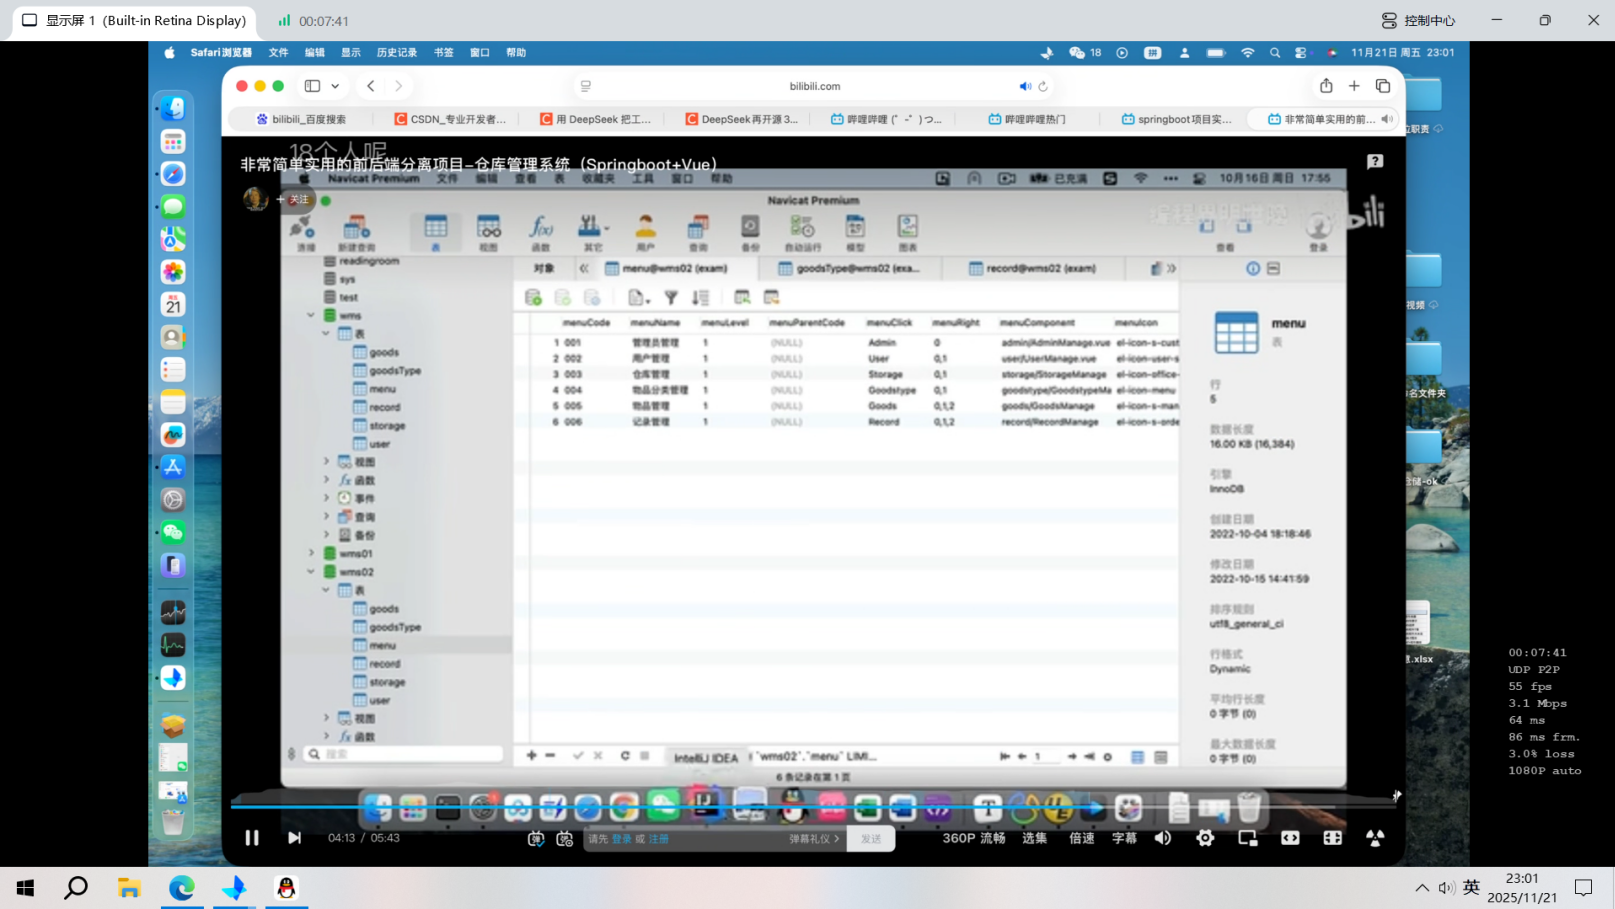Click the 关注 follow button by uploader avatar
This screenshot has width=1615, height=909.
[x=294, y=199]
